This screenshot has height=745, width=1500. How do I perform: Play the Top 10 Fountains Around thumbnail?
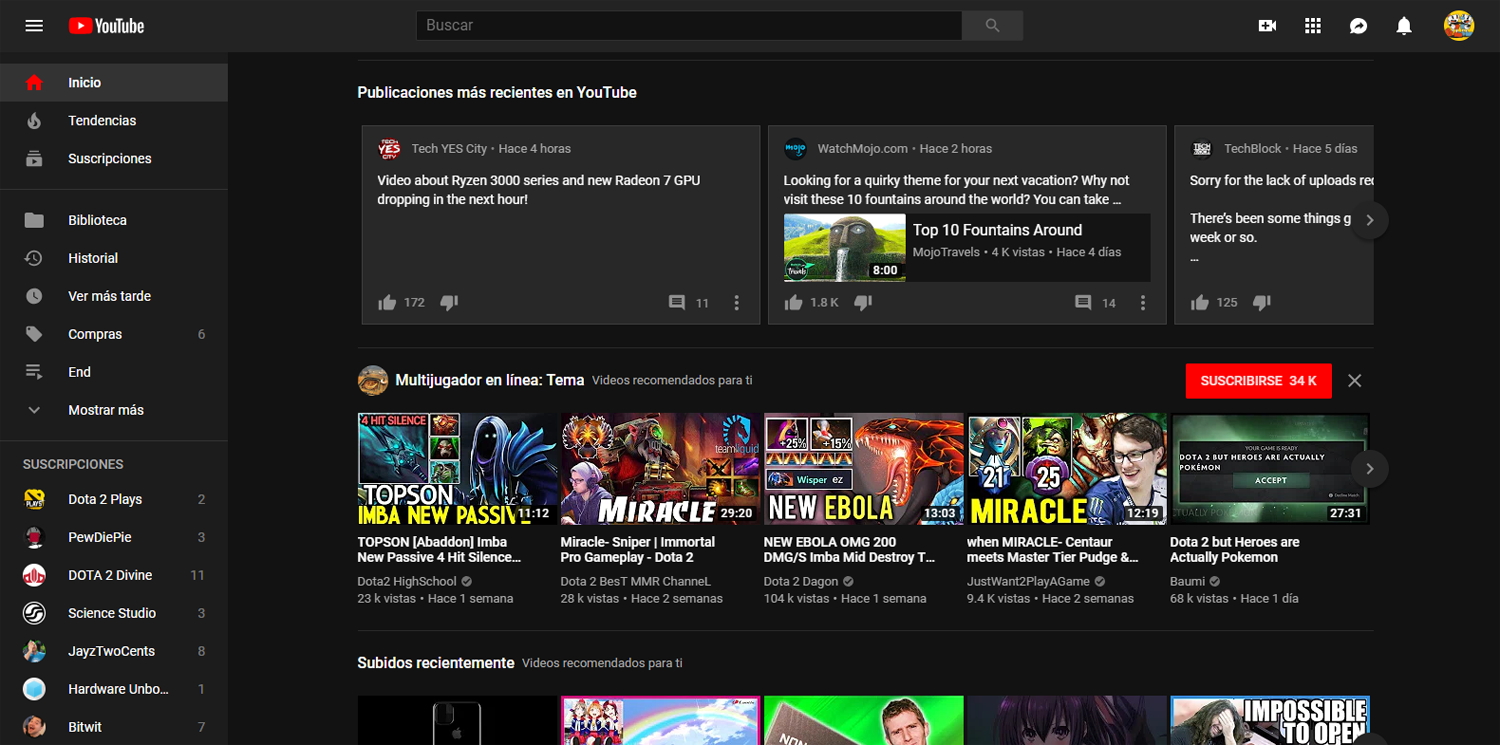(x=844, y=247)
